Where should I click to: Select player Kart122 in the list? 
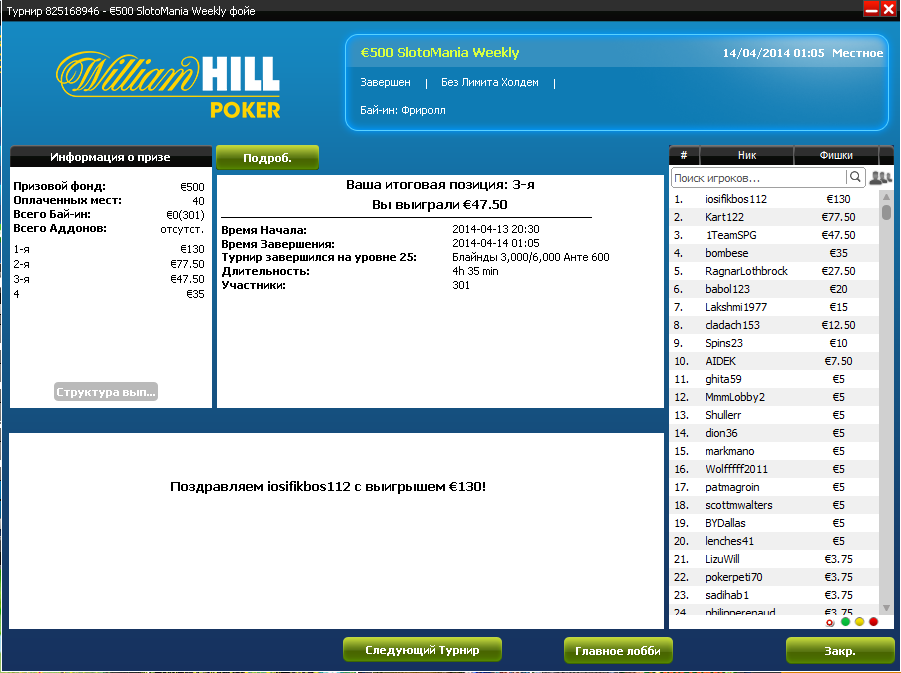[775, 217]
